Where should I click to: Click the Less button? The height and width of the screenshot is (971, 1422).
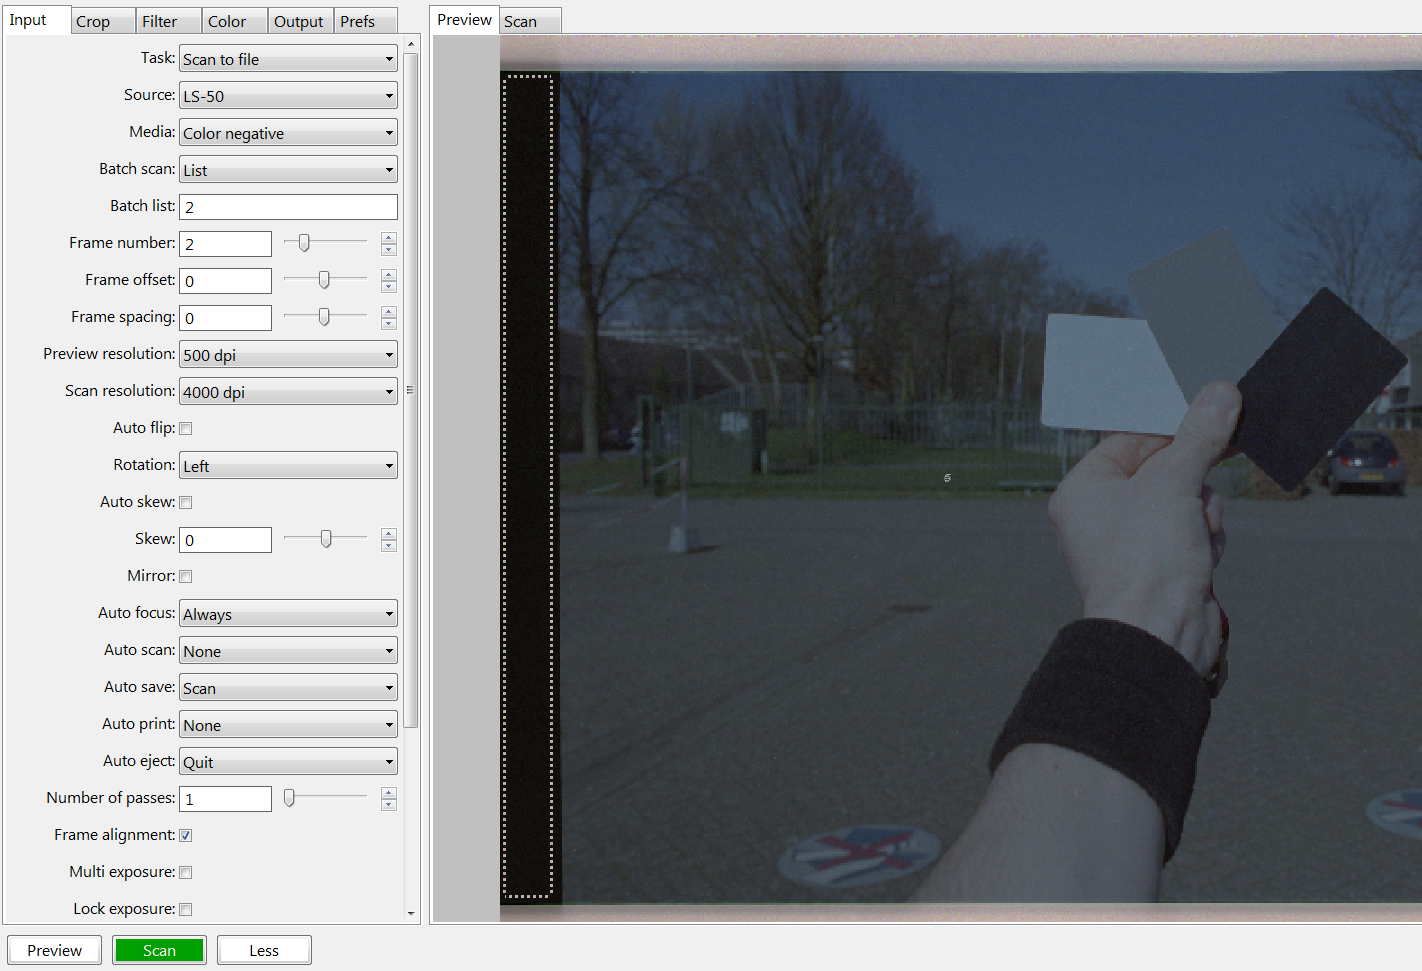click(x=263, y=950)
